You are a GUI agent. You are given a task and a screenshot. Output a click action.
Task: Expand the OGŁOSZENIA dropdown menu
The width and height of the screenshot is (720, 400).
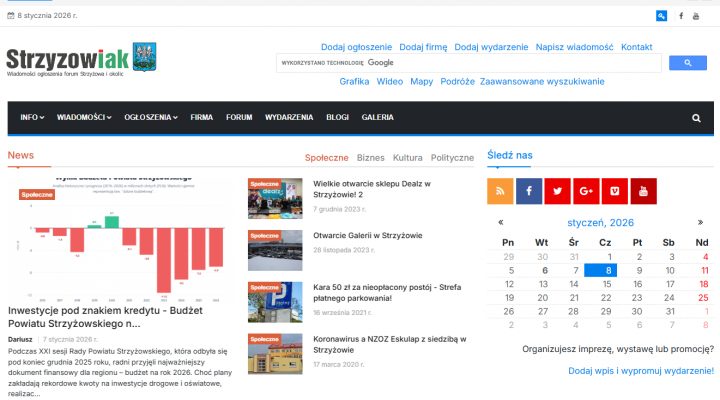[x=151, y=118]
